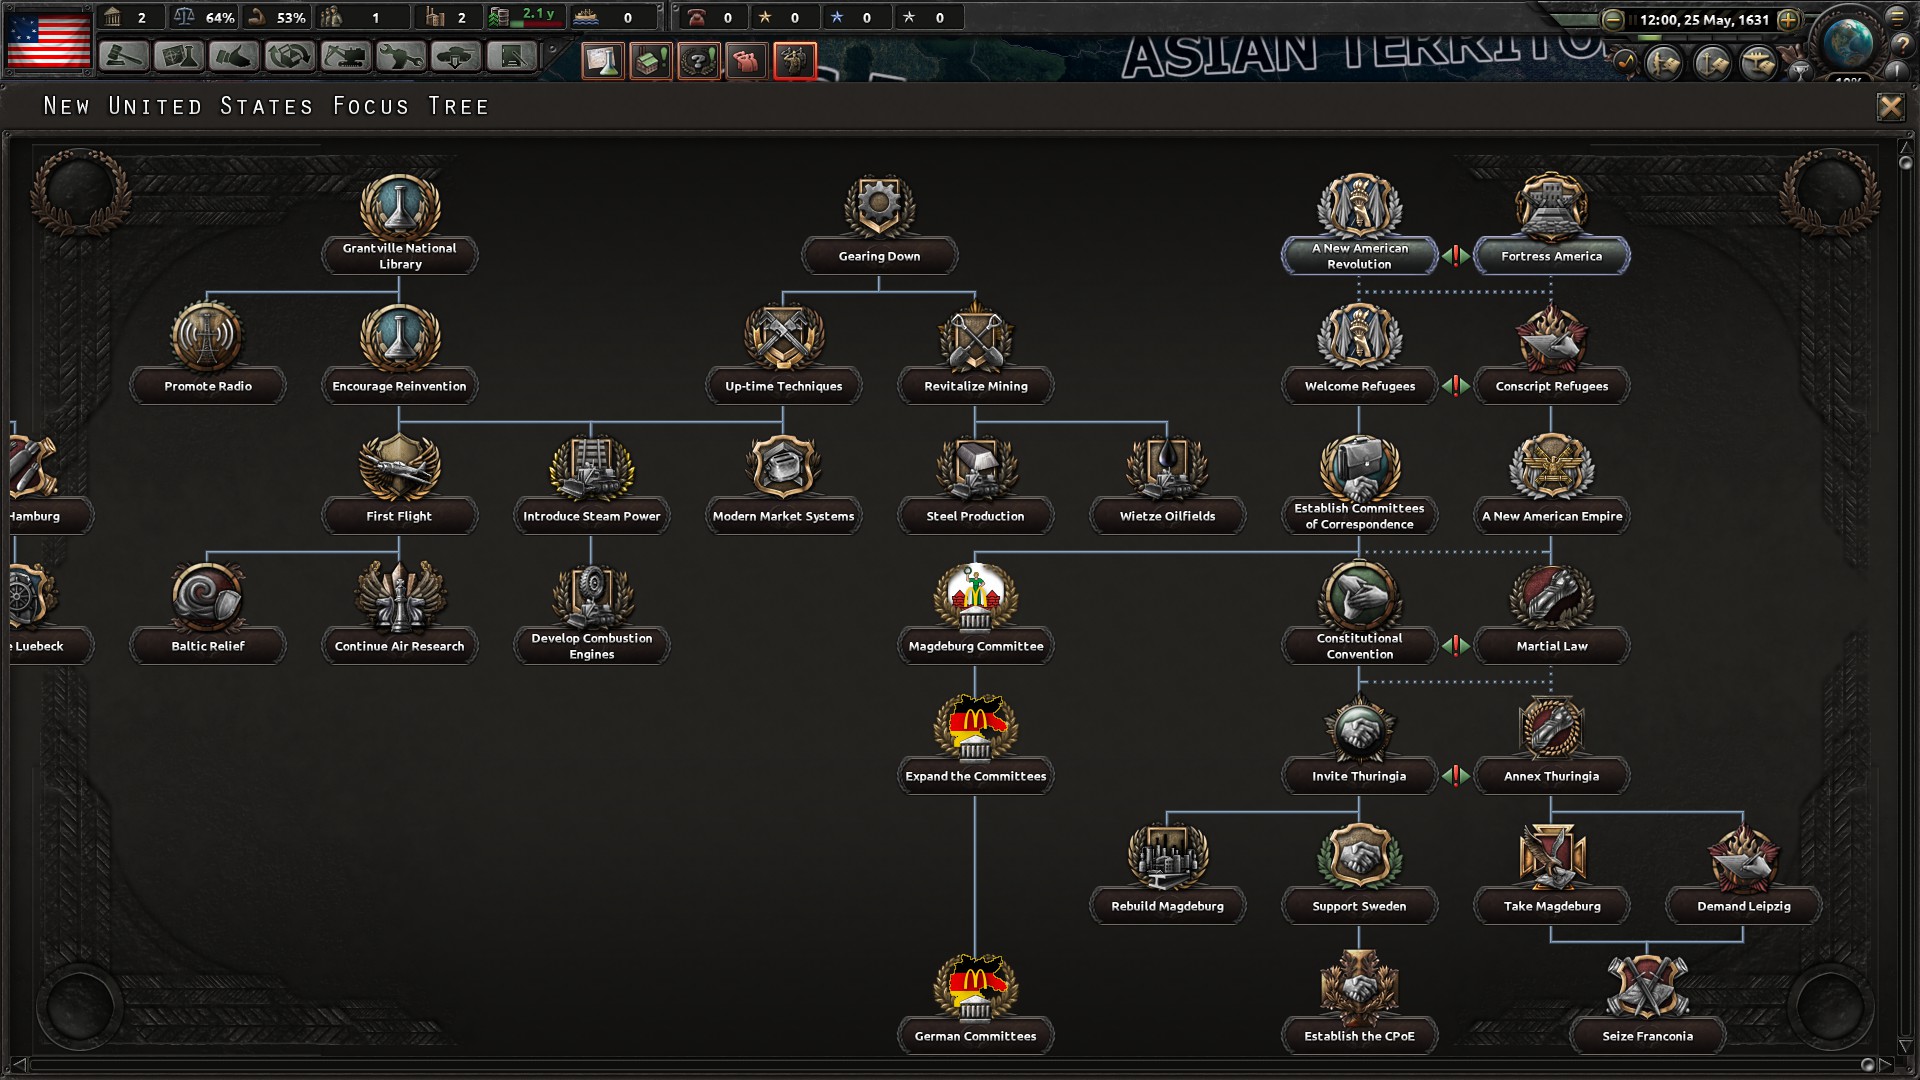
Task: Open the help question mark button
Action: pos(1902,44)
